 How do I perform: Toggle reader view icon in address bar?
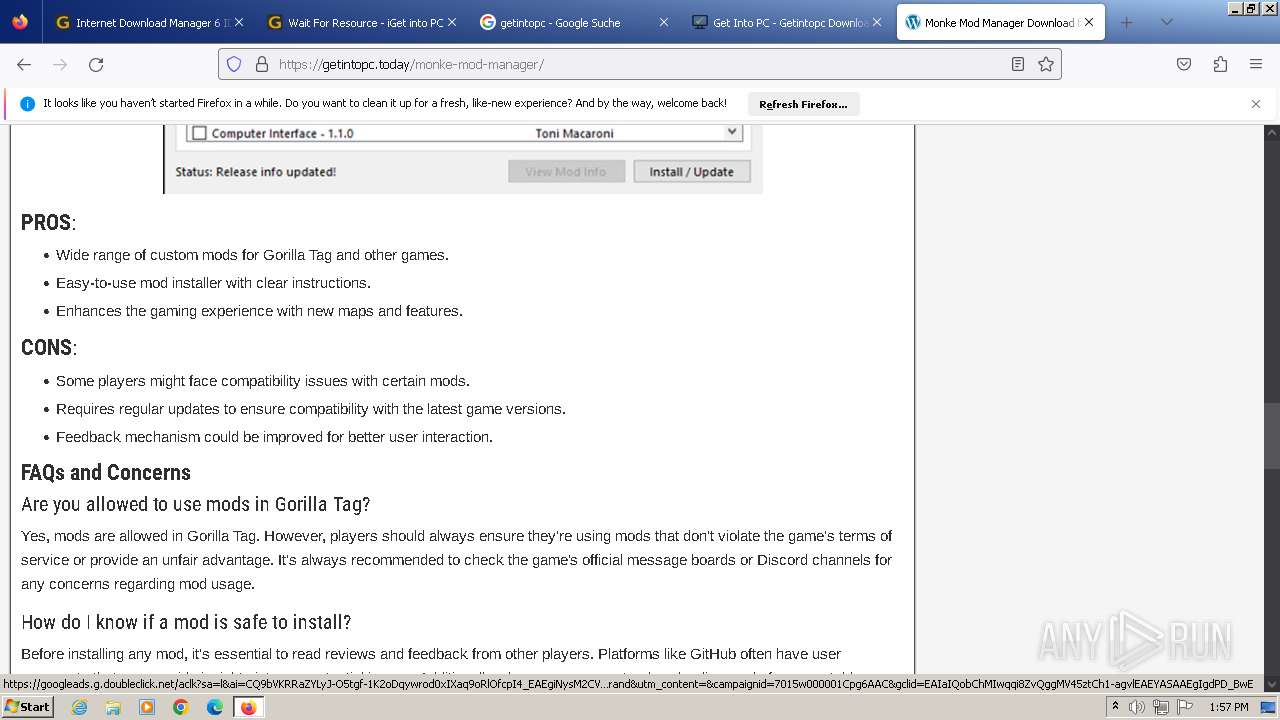(1017, 64)
